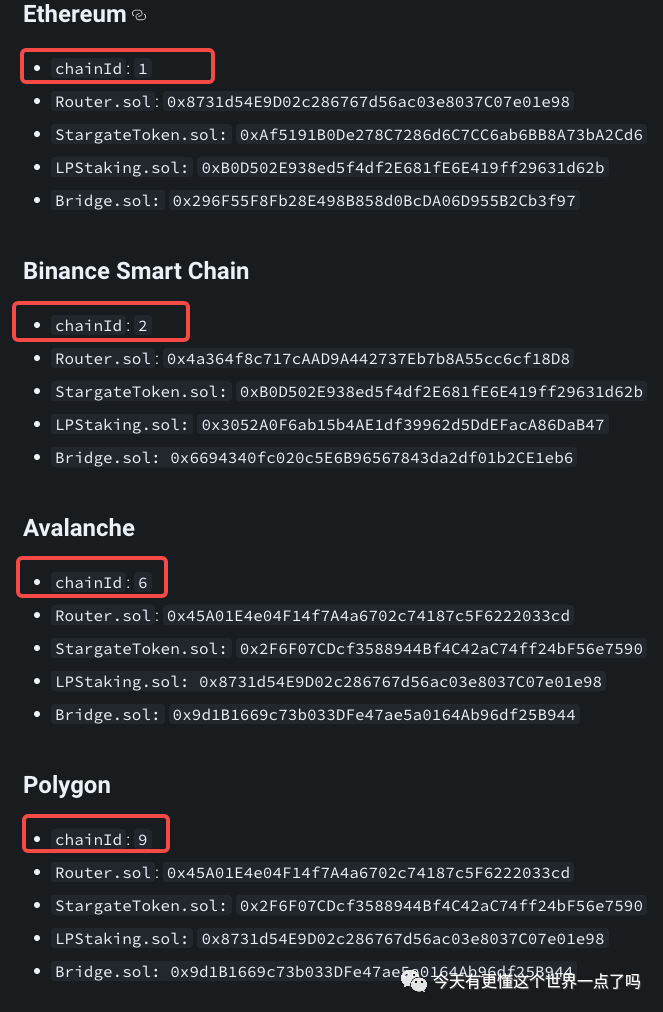Screen dimensions: 663x1012
Task: Select the Avalanche chainId 6 entry
Action: (x=101, y=582)
